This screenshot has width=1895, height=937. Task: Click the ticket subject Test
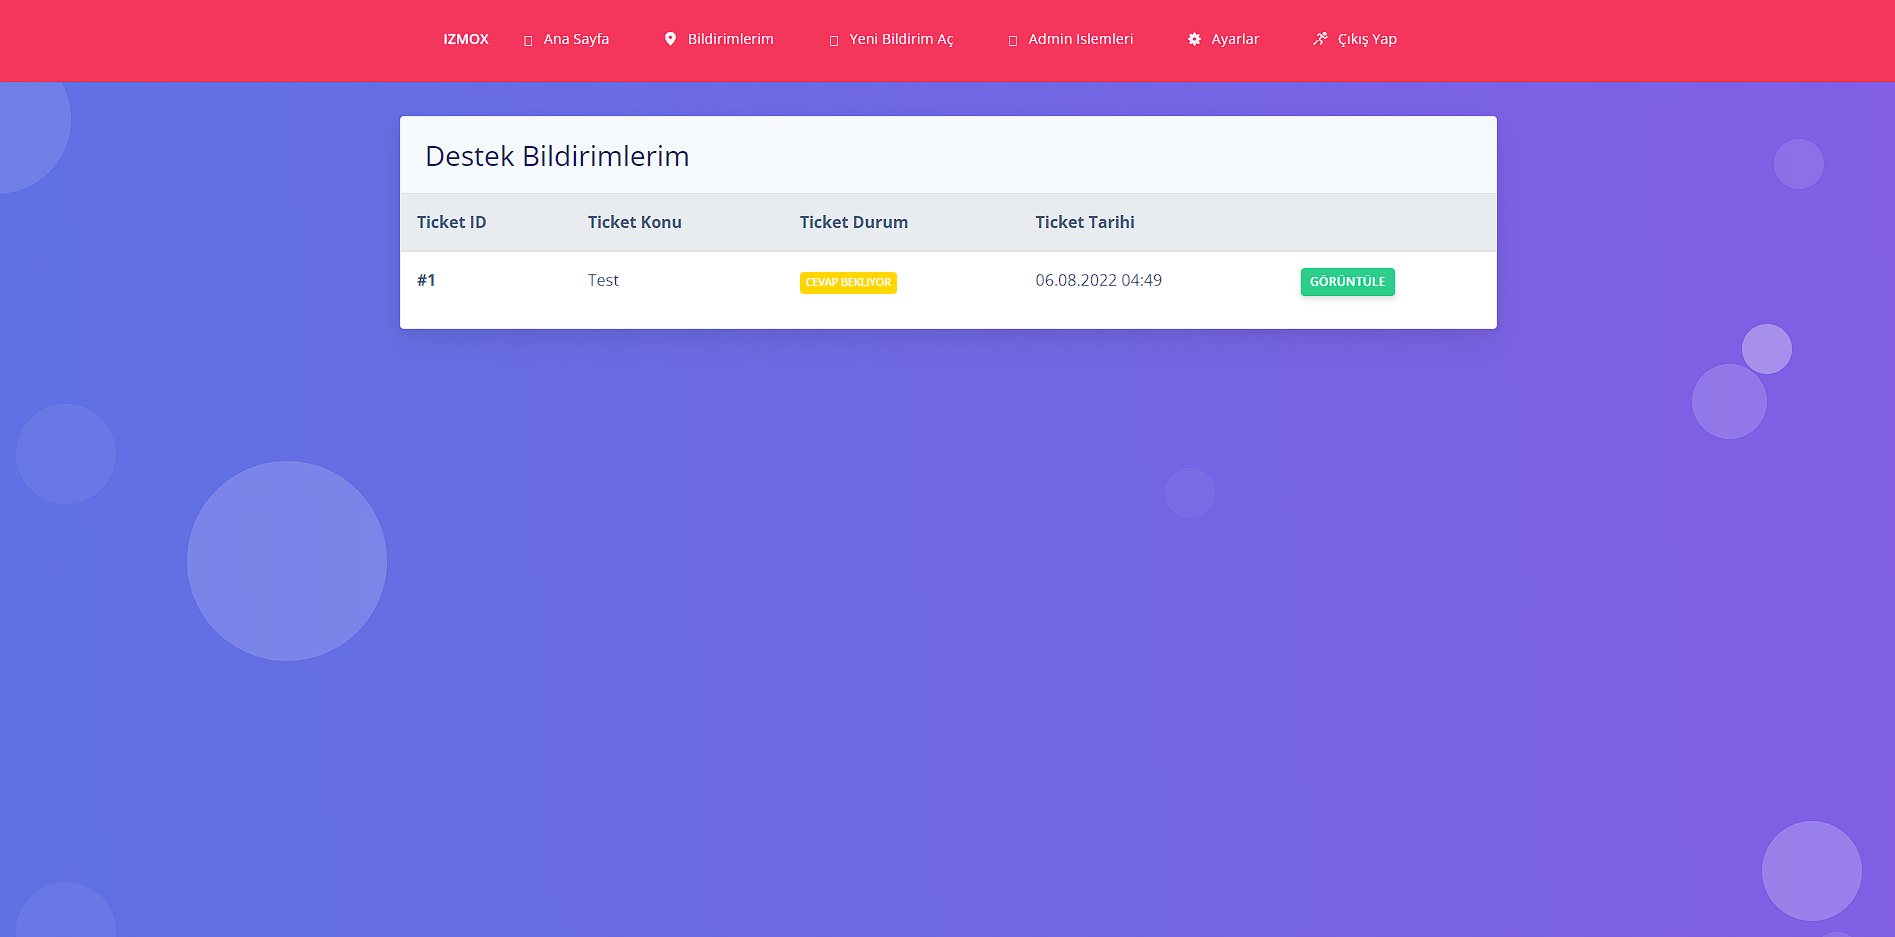pyautogui.click(x=603, y=281)
